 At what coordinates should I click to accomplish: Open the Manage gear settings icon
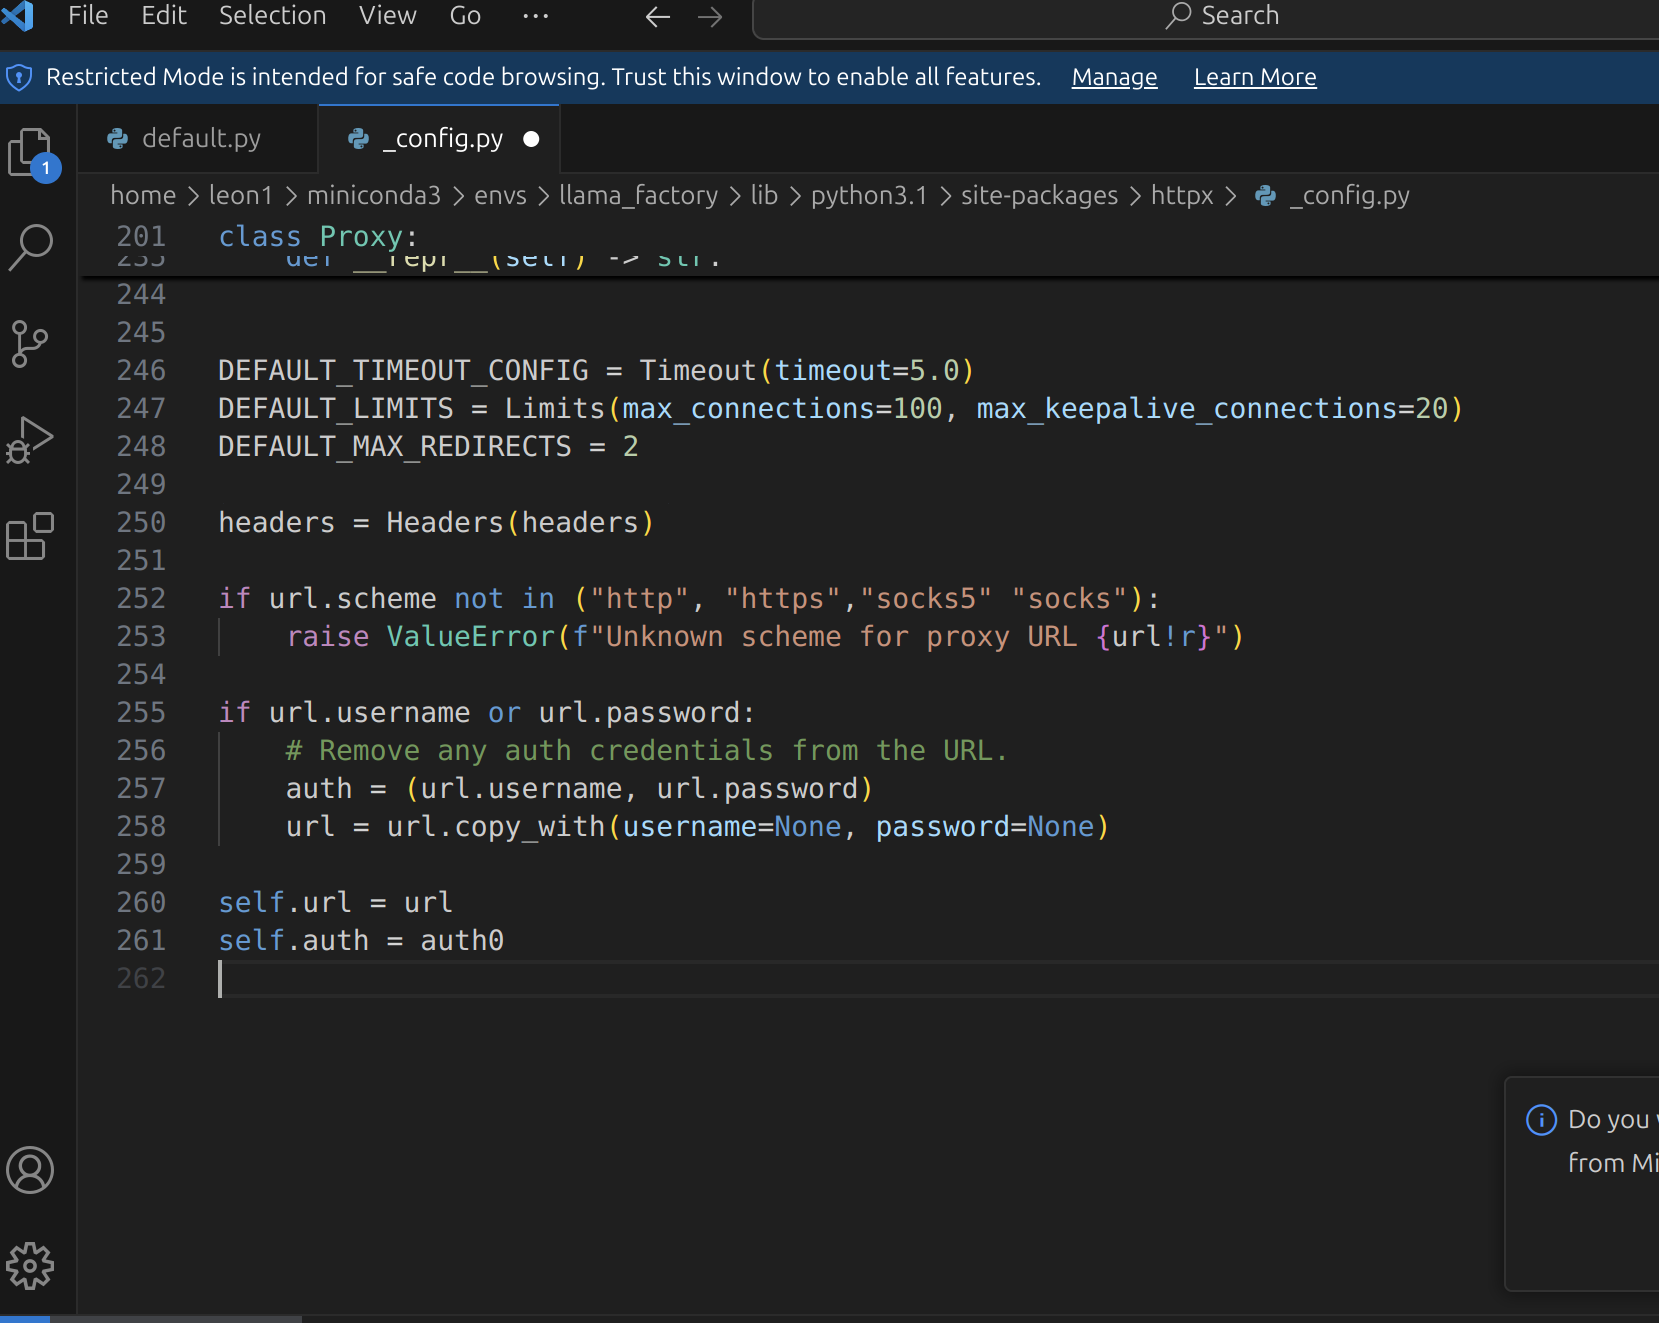31,1266
